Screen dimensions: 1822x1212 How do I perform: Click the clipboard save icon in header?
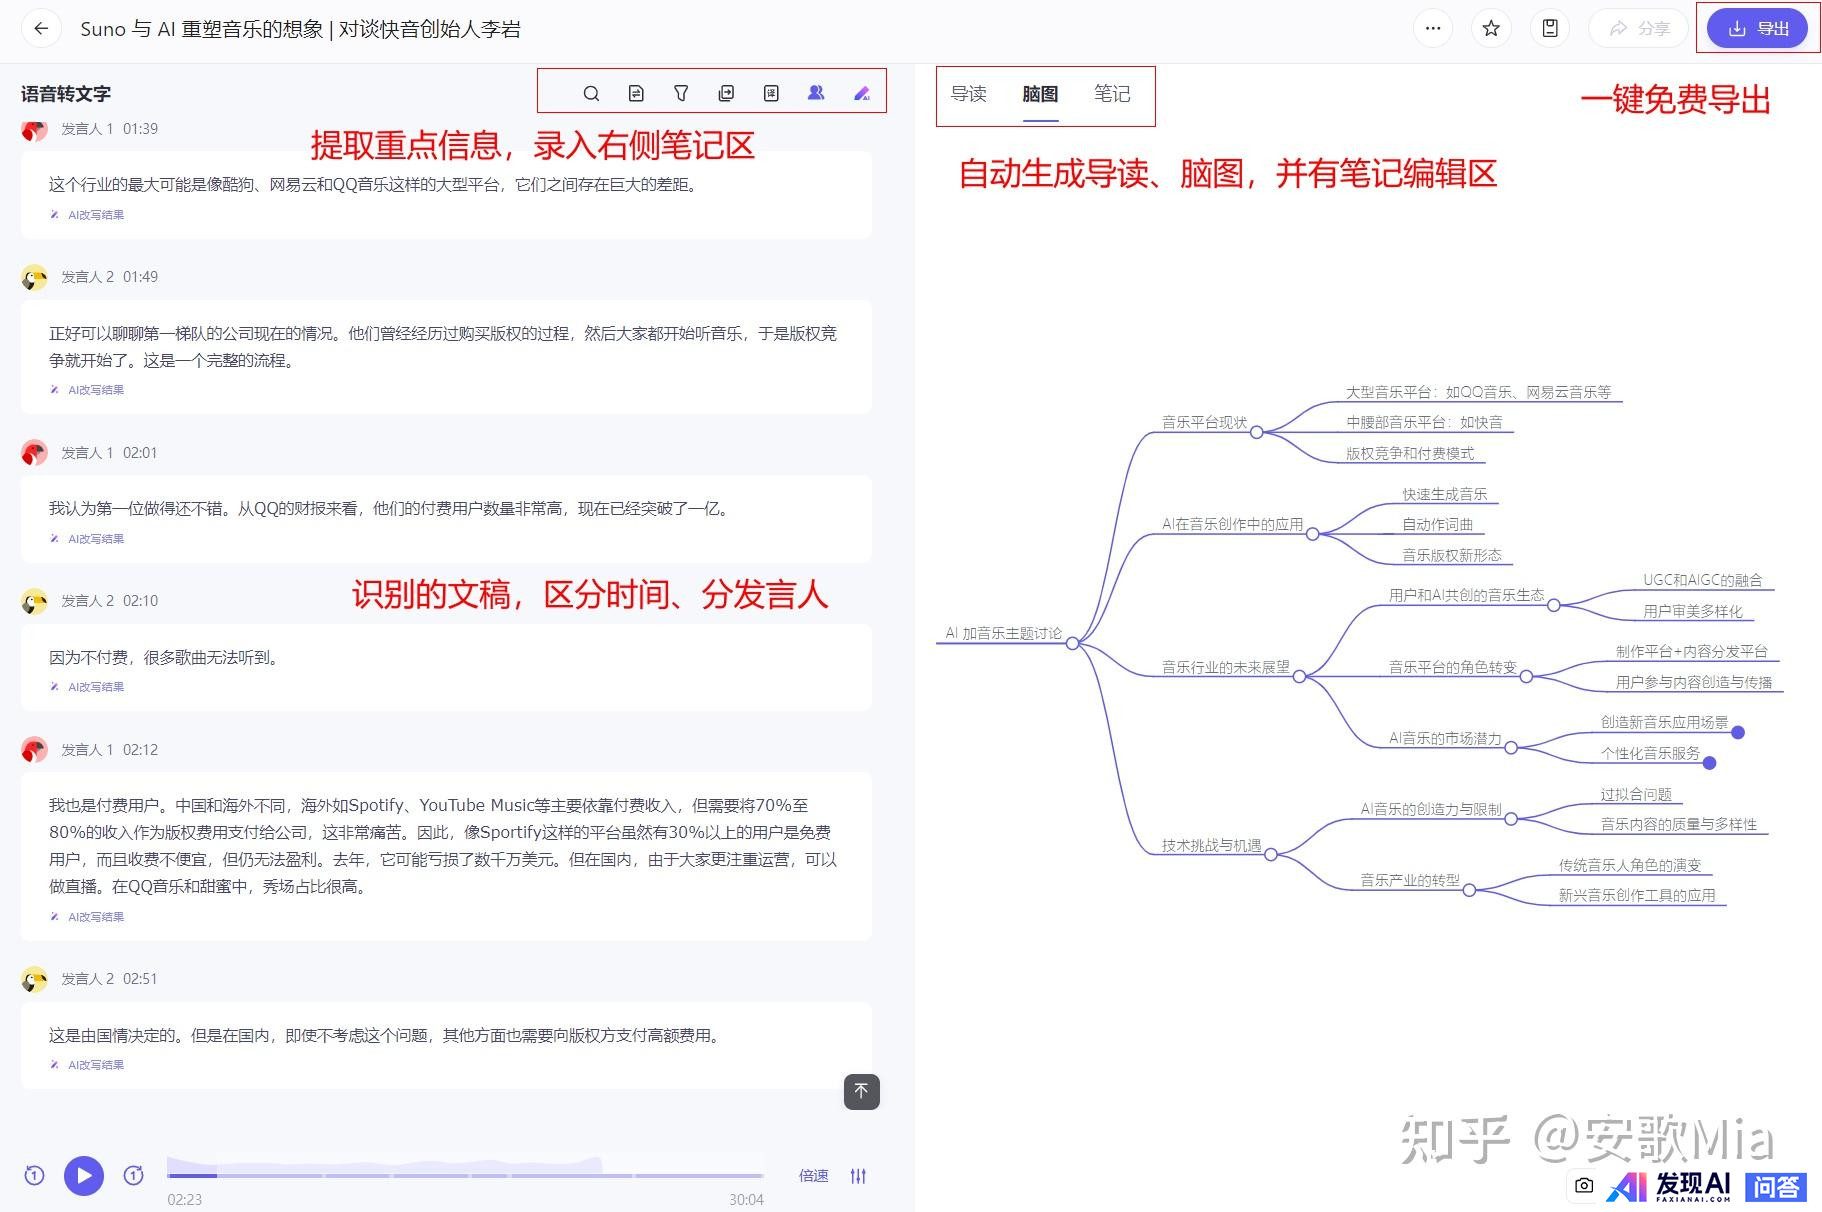tap(1549, 28)
